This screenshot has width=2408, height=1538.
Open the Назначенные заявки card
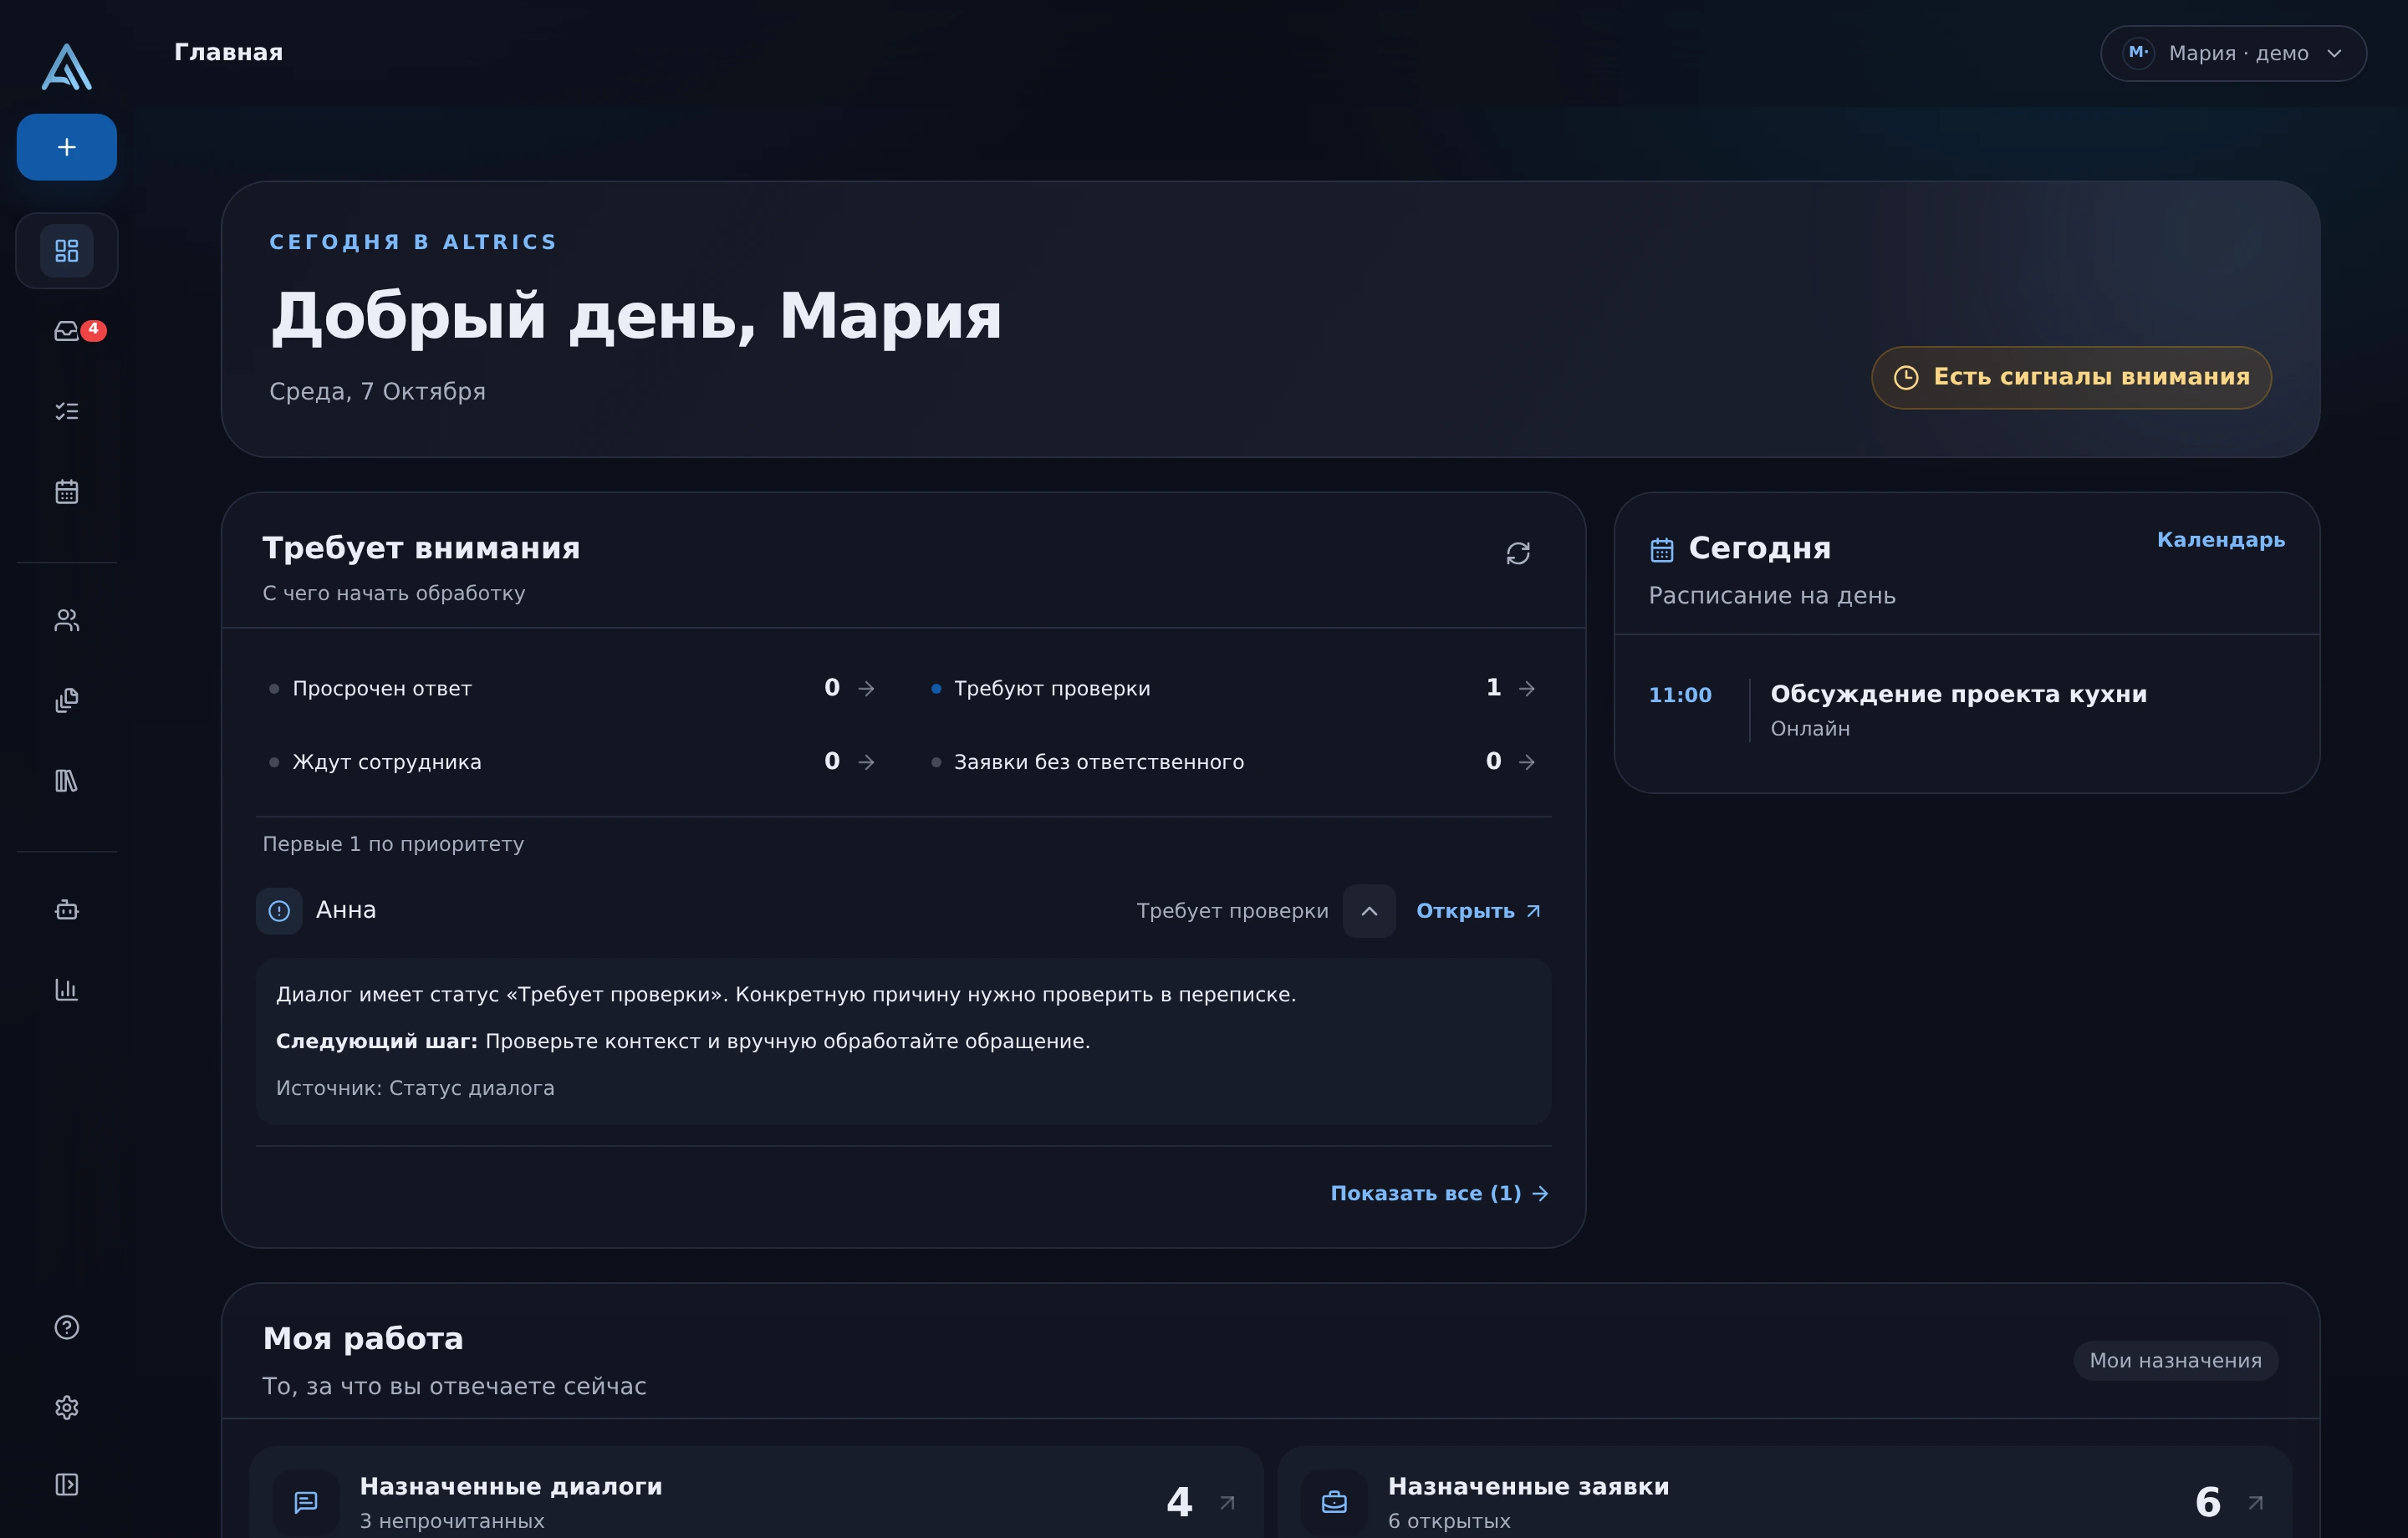click(x=1785, y=1492)
